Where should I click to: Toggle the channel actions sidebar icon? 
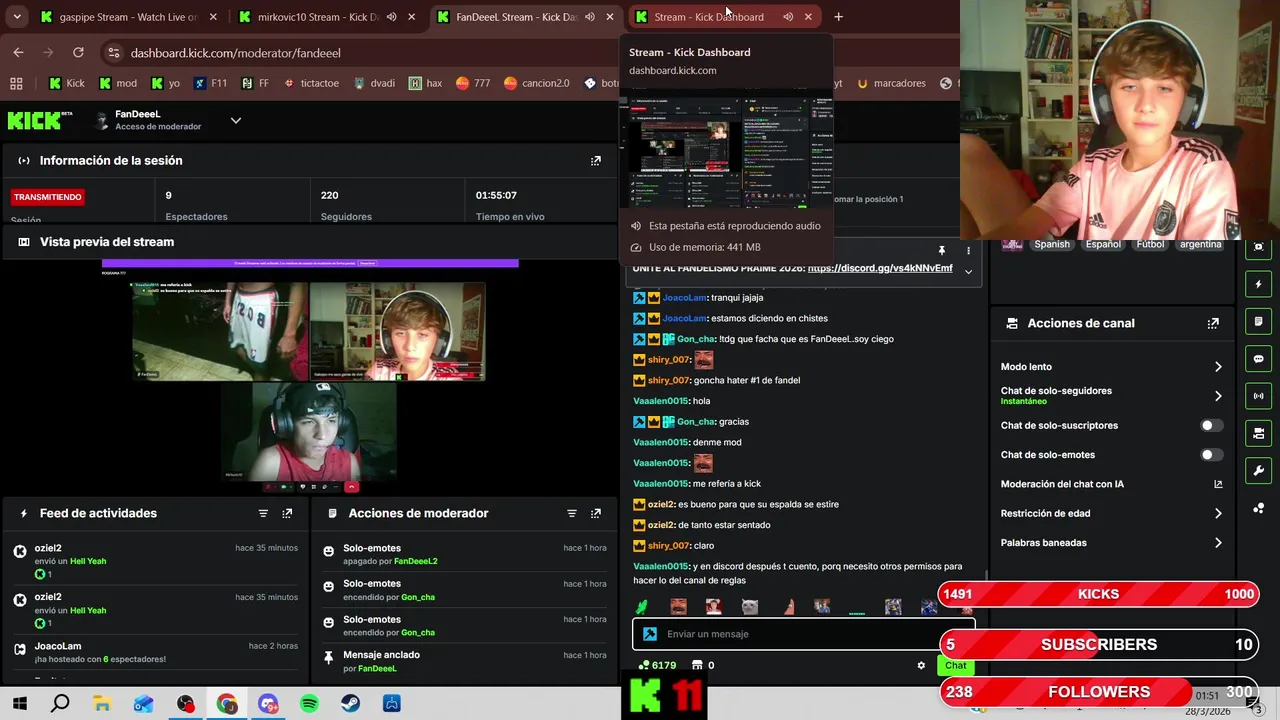(1258, 433)
